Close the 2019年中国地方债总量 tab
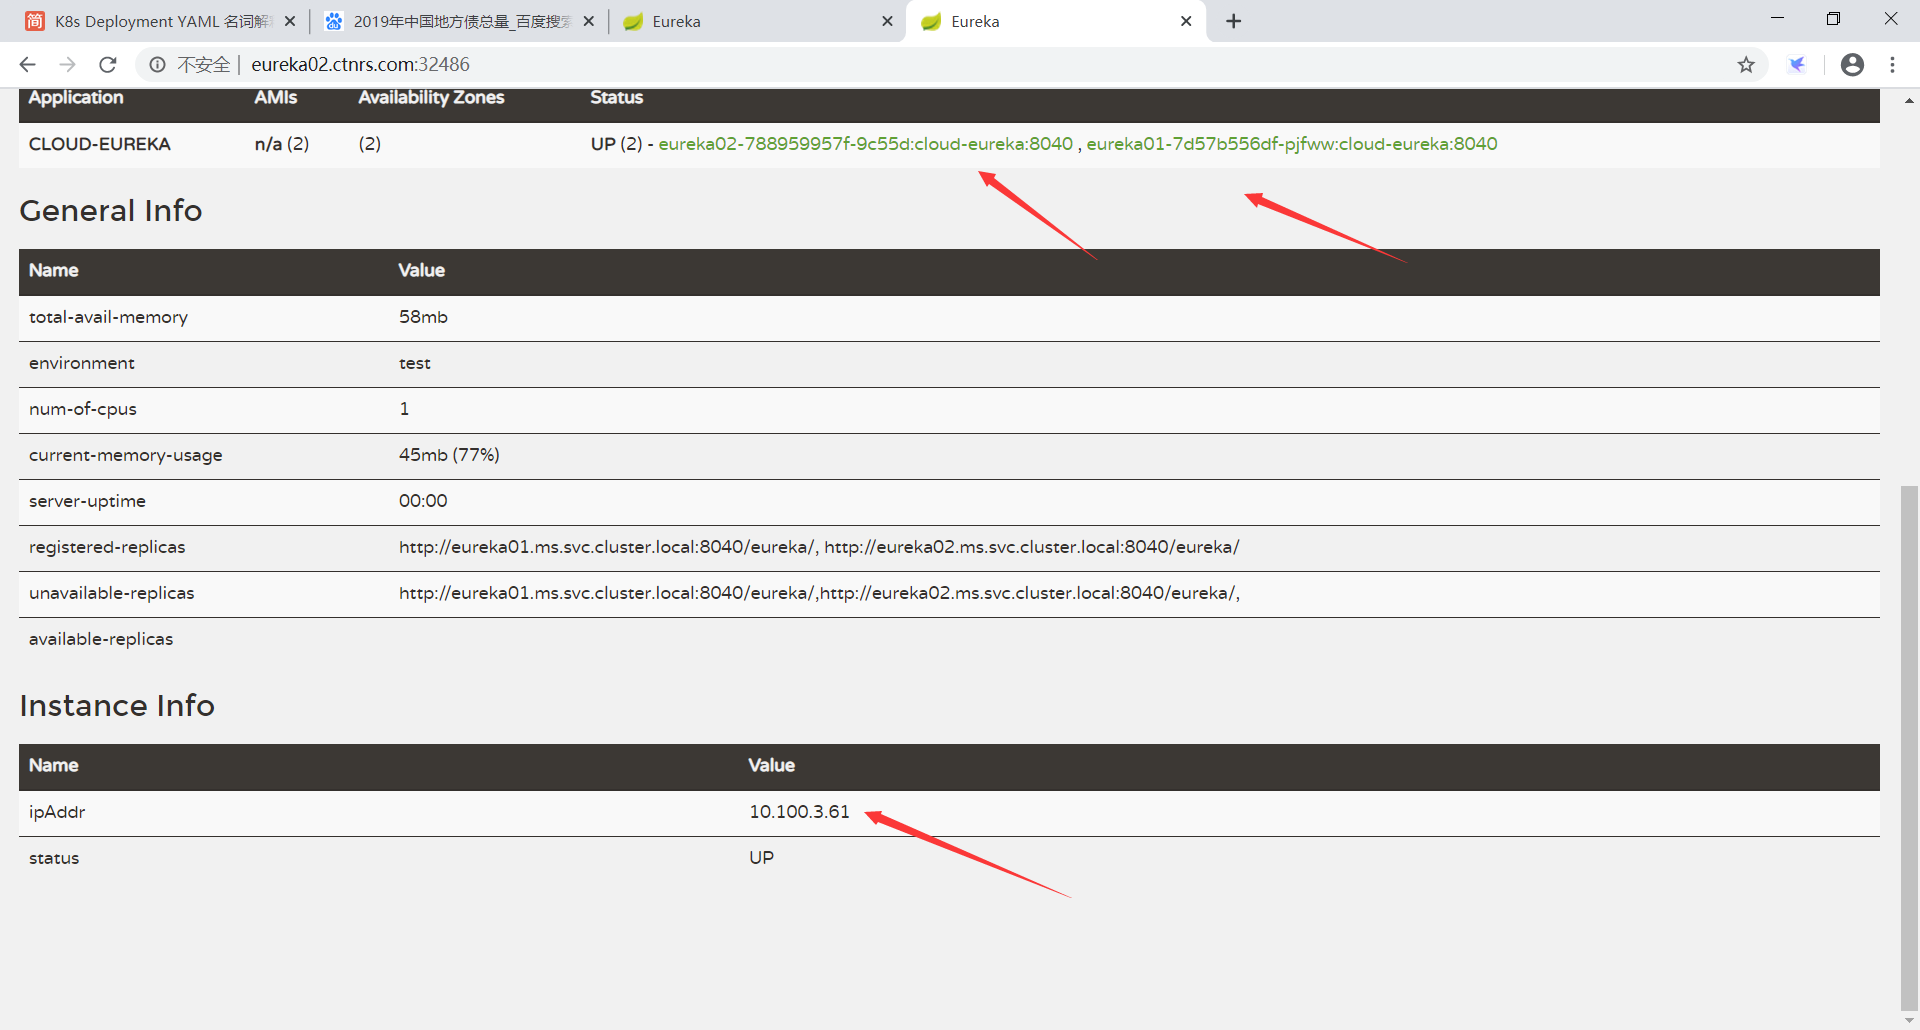The image size is (1920, 1030). pyautogui.click(x=588, y=21)
